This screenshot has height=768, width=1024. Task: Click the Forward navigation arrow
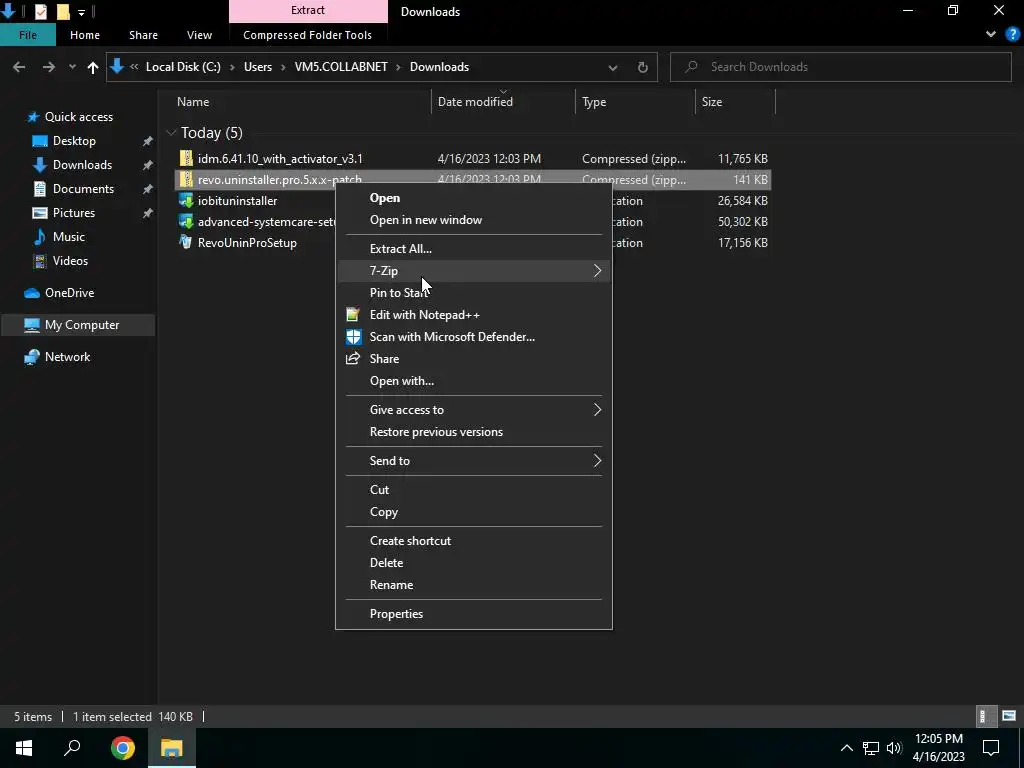[48, 67]
